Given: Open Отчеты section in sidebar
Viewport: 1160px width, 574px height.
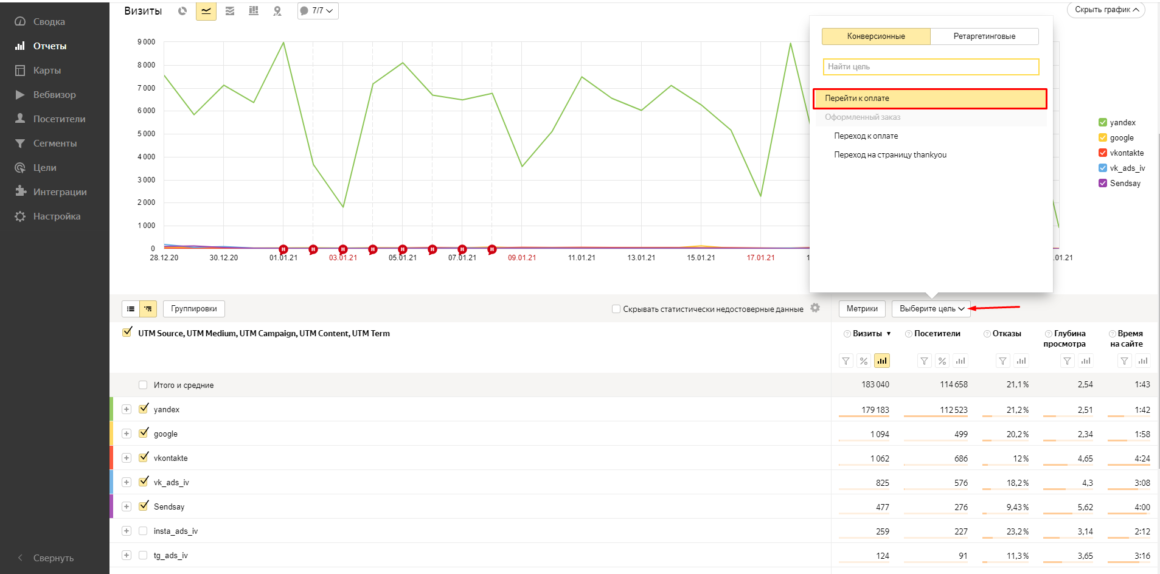Looking at the screenshot, I should [50, 46].
